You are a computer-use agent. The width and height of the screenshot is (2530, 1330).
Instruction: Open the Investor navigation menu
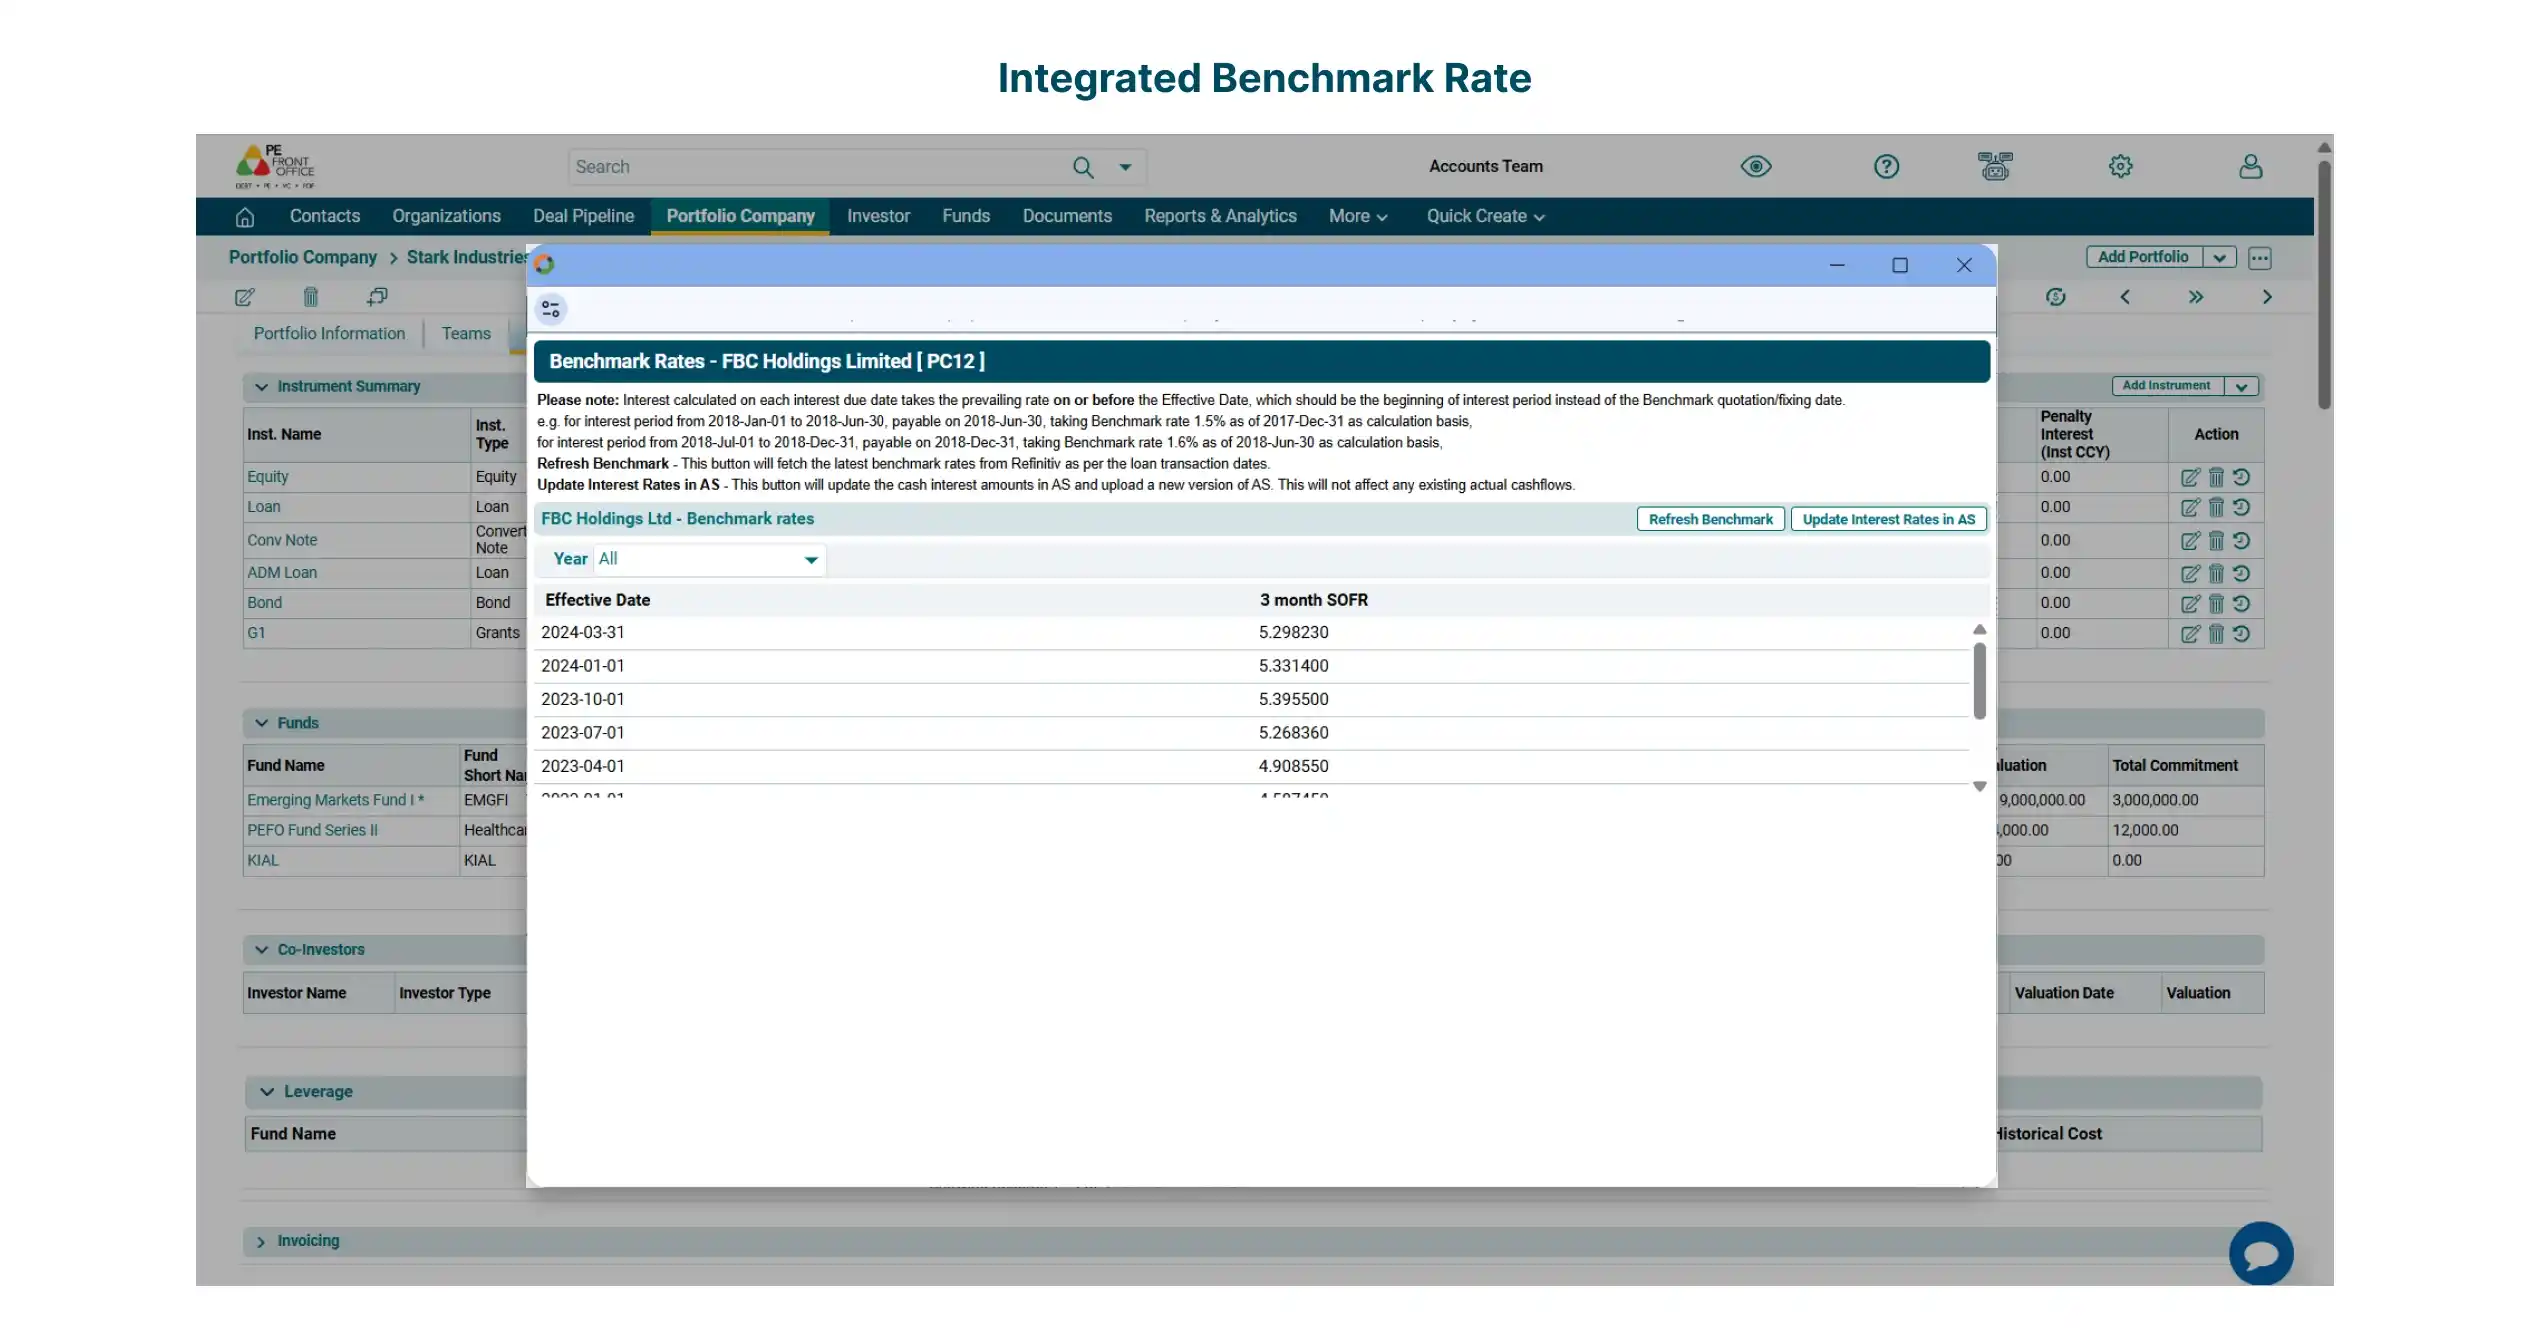point(878,217)
